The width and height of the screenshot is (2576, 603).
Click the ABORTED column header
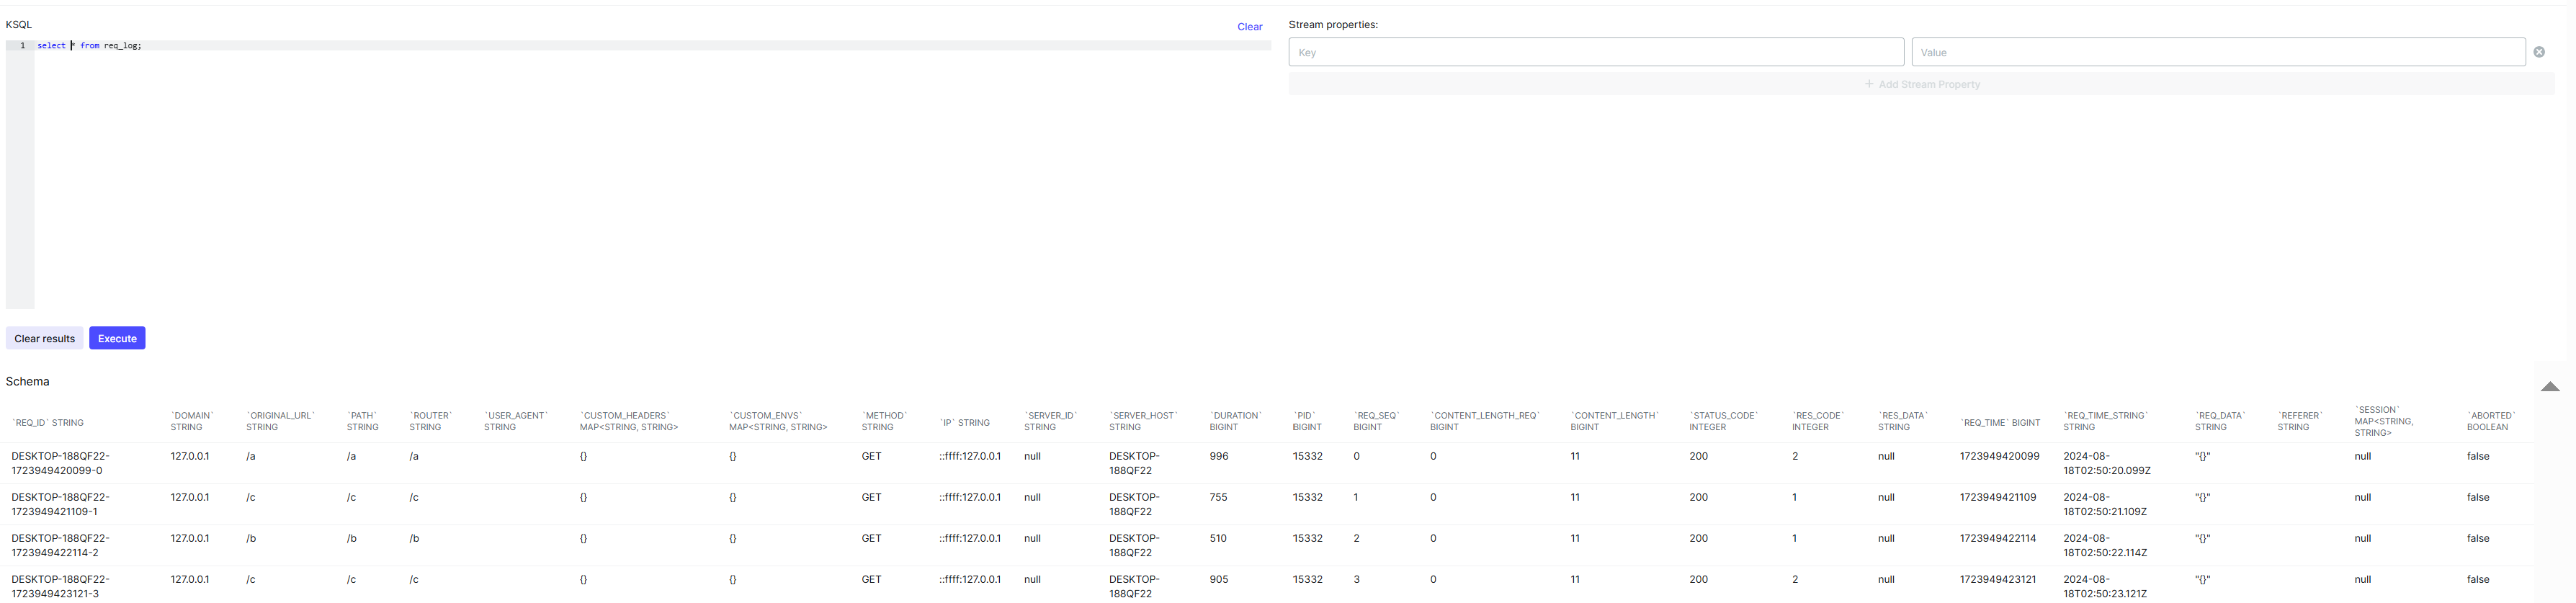coord(2490,421)
